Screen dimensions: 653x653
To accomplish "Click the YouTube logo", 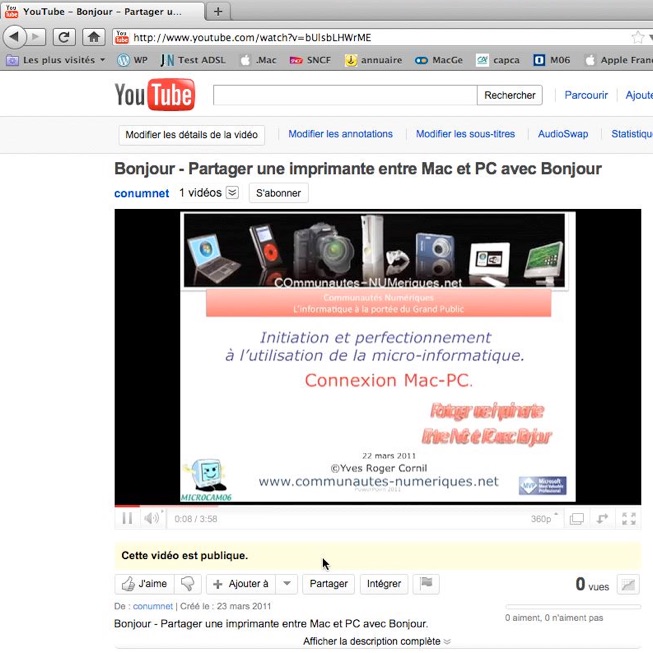I will 155,95.
